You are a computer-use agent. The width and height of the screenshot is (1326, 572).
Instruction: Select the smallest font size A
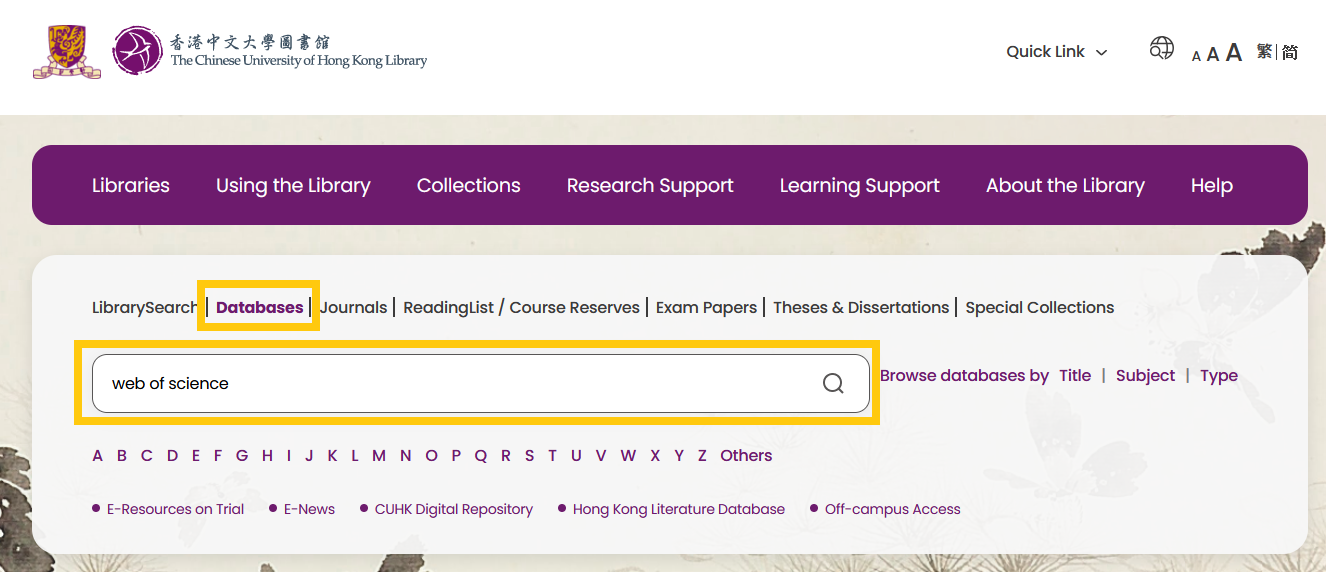(1196, 57)
